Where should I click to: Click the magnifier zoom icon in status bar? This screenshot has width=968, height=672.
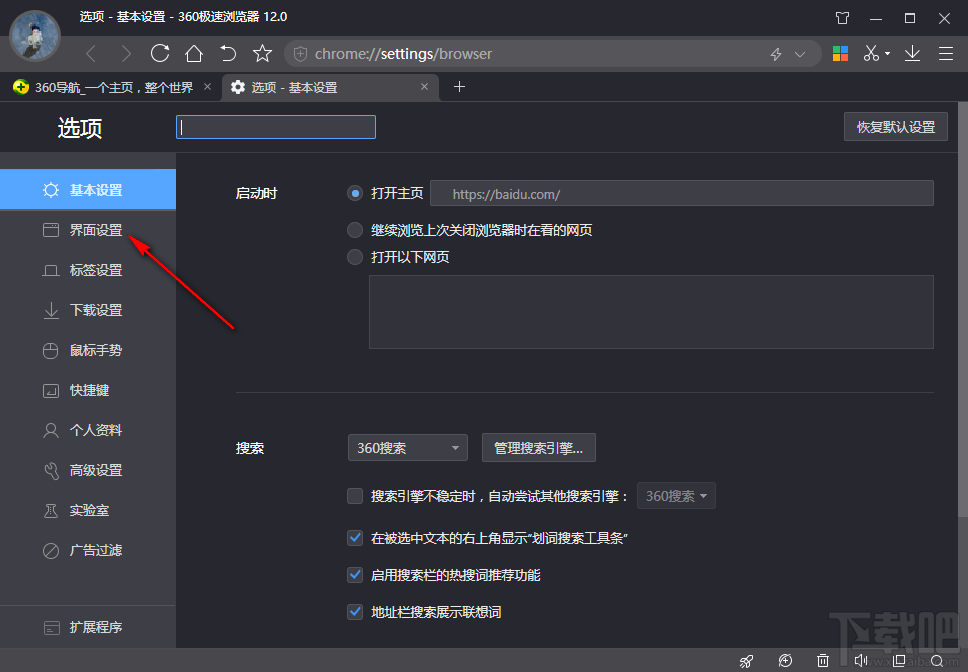pos(937,661)
